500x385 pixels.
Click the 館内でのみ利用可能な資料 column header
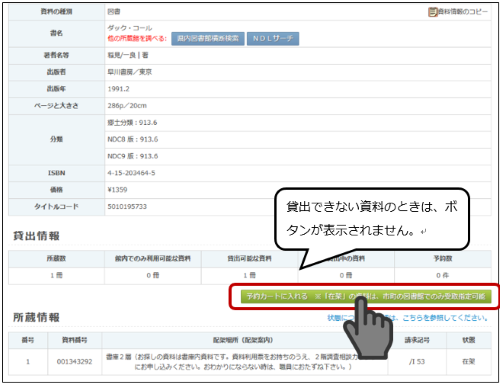(x=153, y=259)
